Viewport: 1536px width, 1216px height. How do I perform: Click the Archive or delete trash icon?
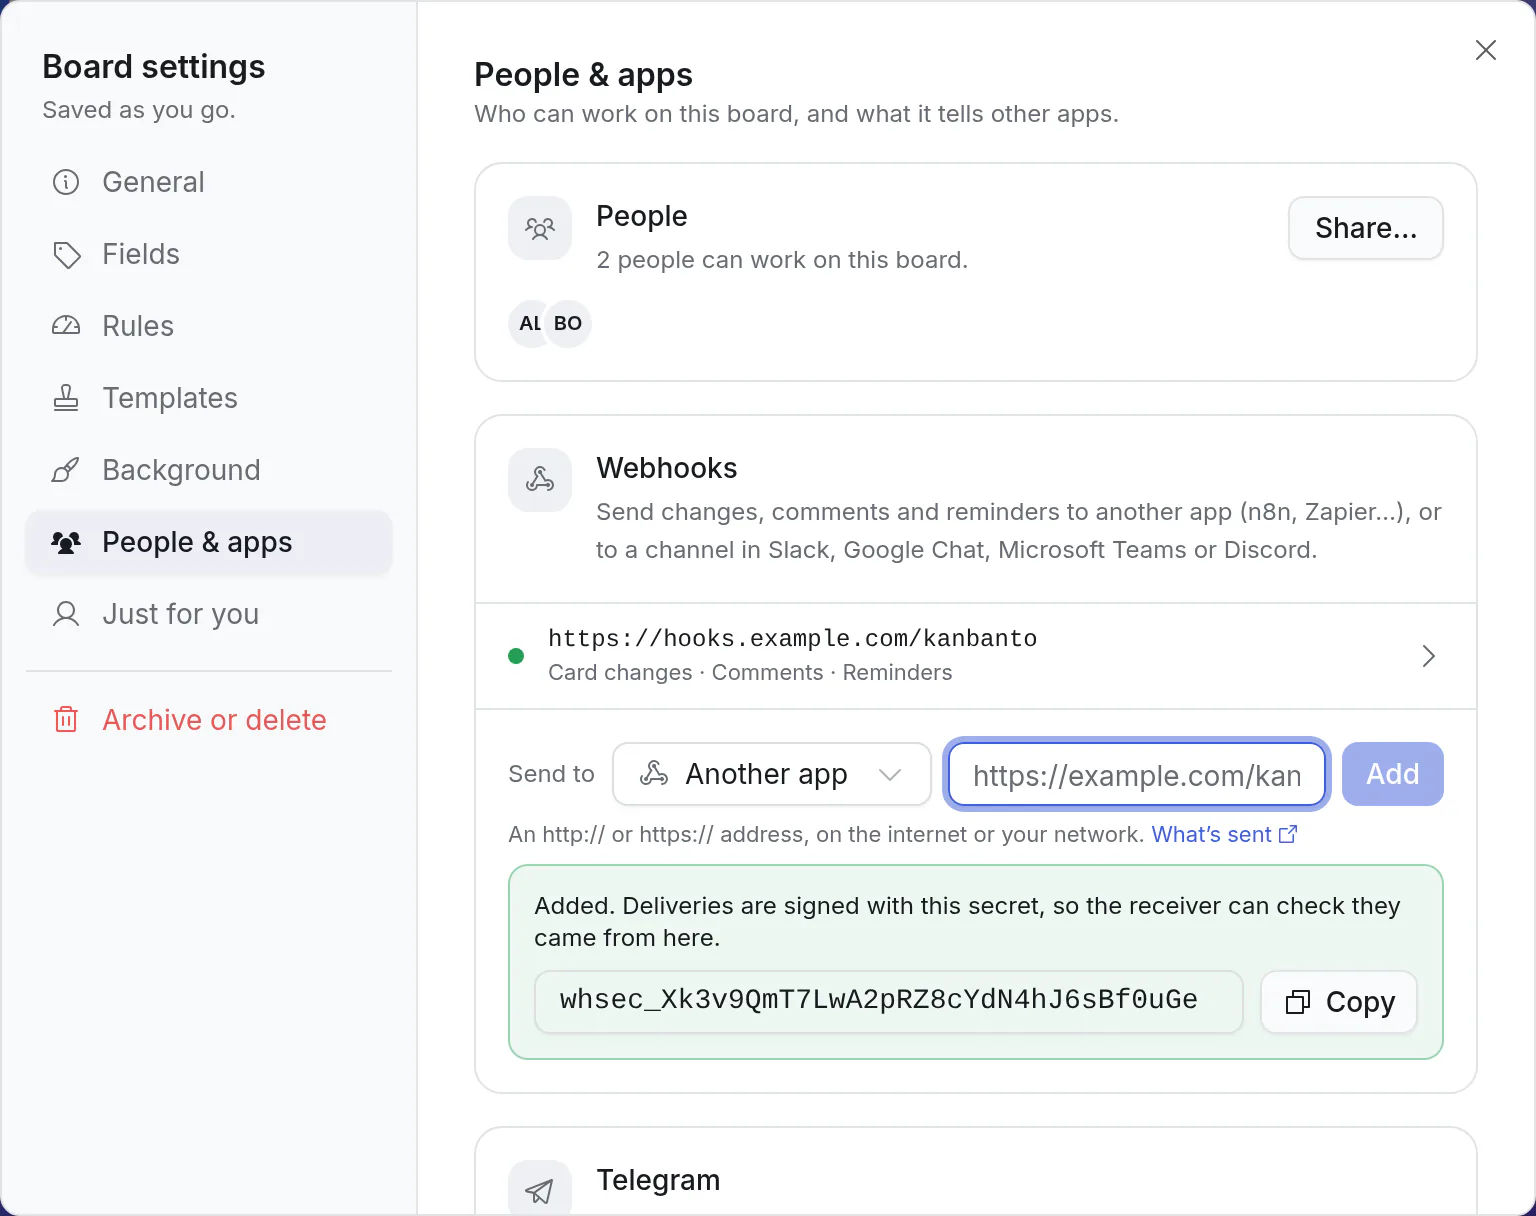[66, 720]
